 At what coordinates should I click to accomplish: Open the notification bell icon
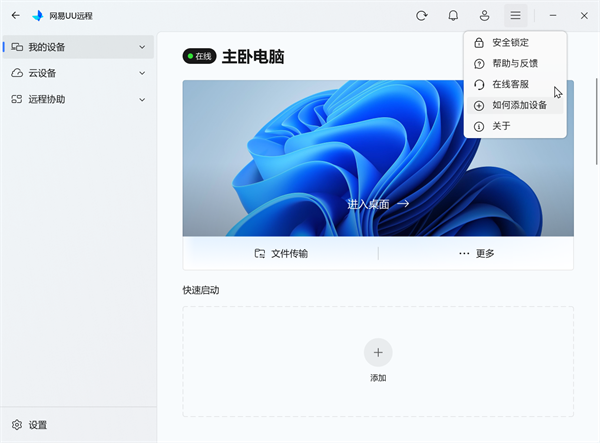(453, 16)
